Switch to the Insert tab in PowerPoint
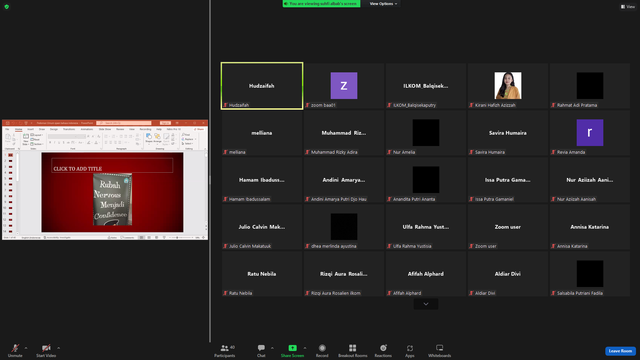Image resolution: width=640 pixels, height=360 pixels. point(30,129)
